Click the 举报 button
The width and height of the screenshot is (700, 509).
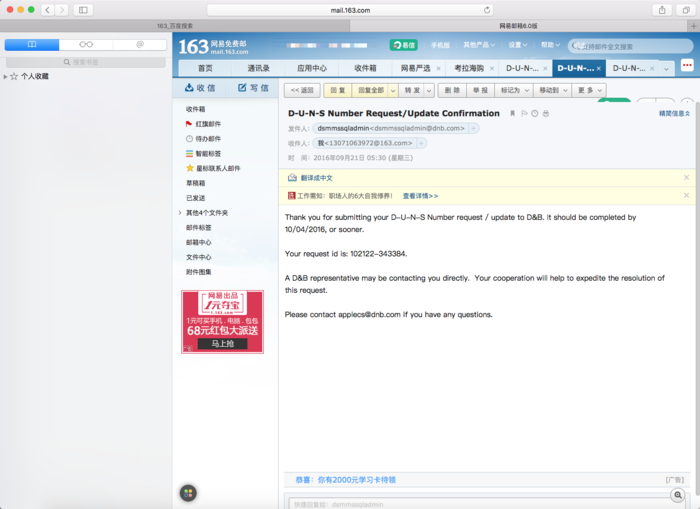tap(480, 90)
